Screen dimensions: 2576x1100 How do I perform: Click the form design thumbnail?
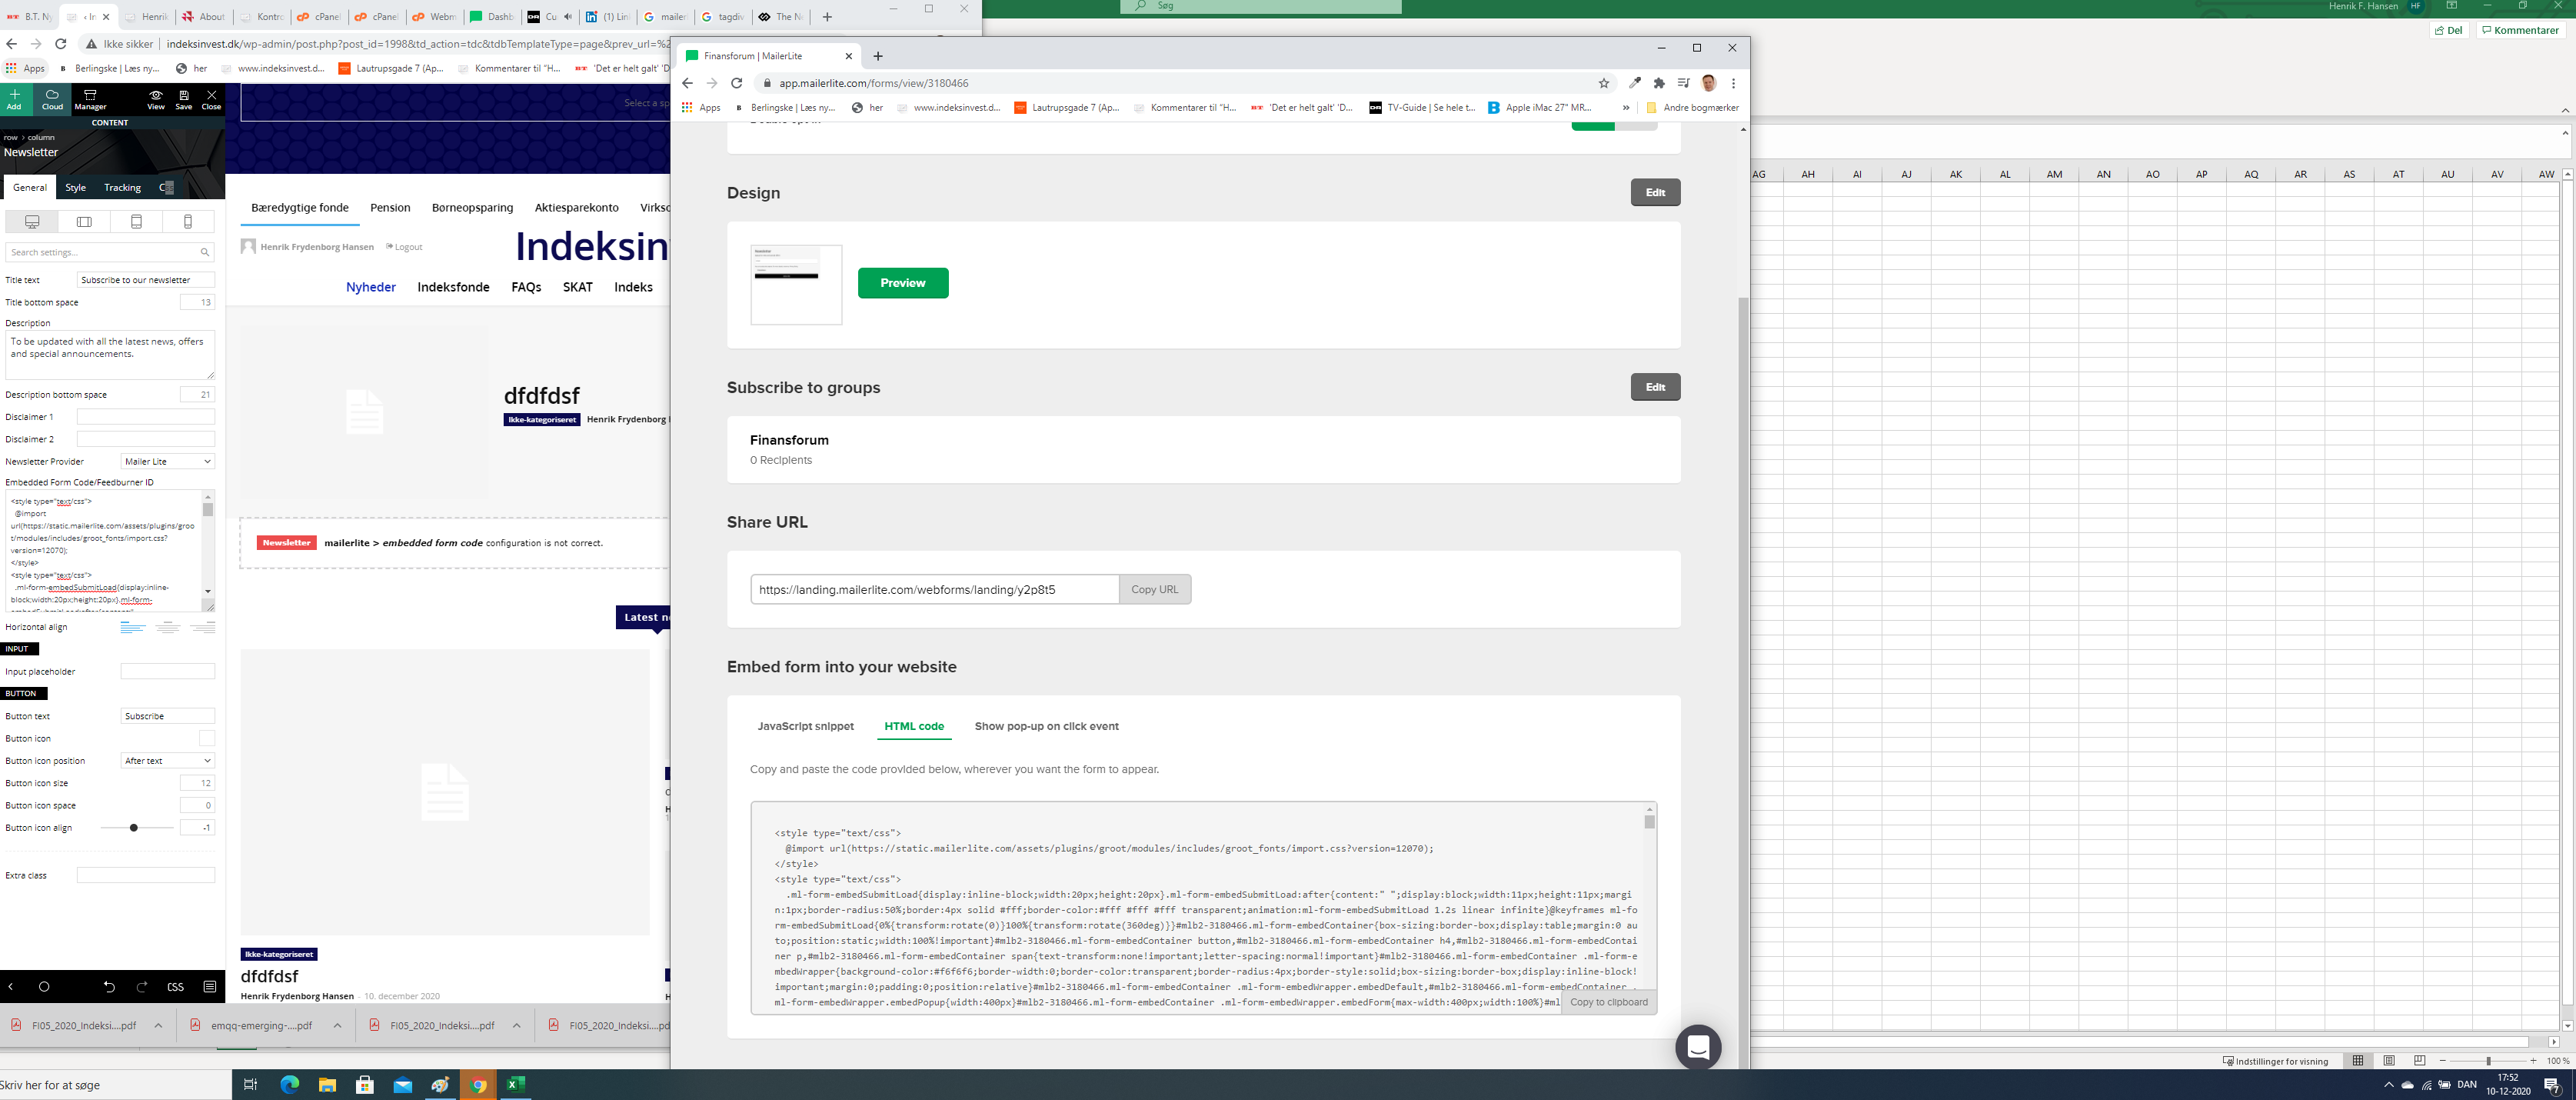coord(796,285)
